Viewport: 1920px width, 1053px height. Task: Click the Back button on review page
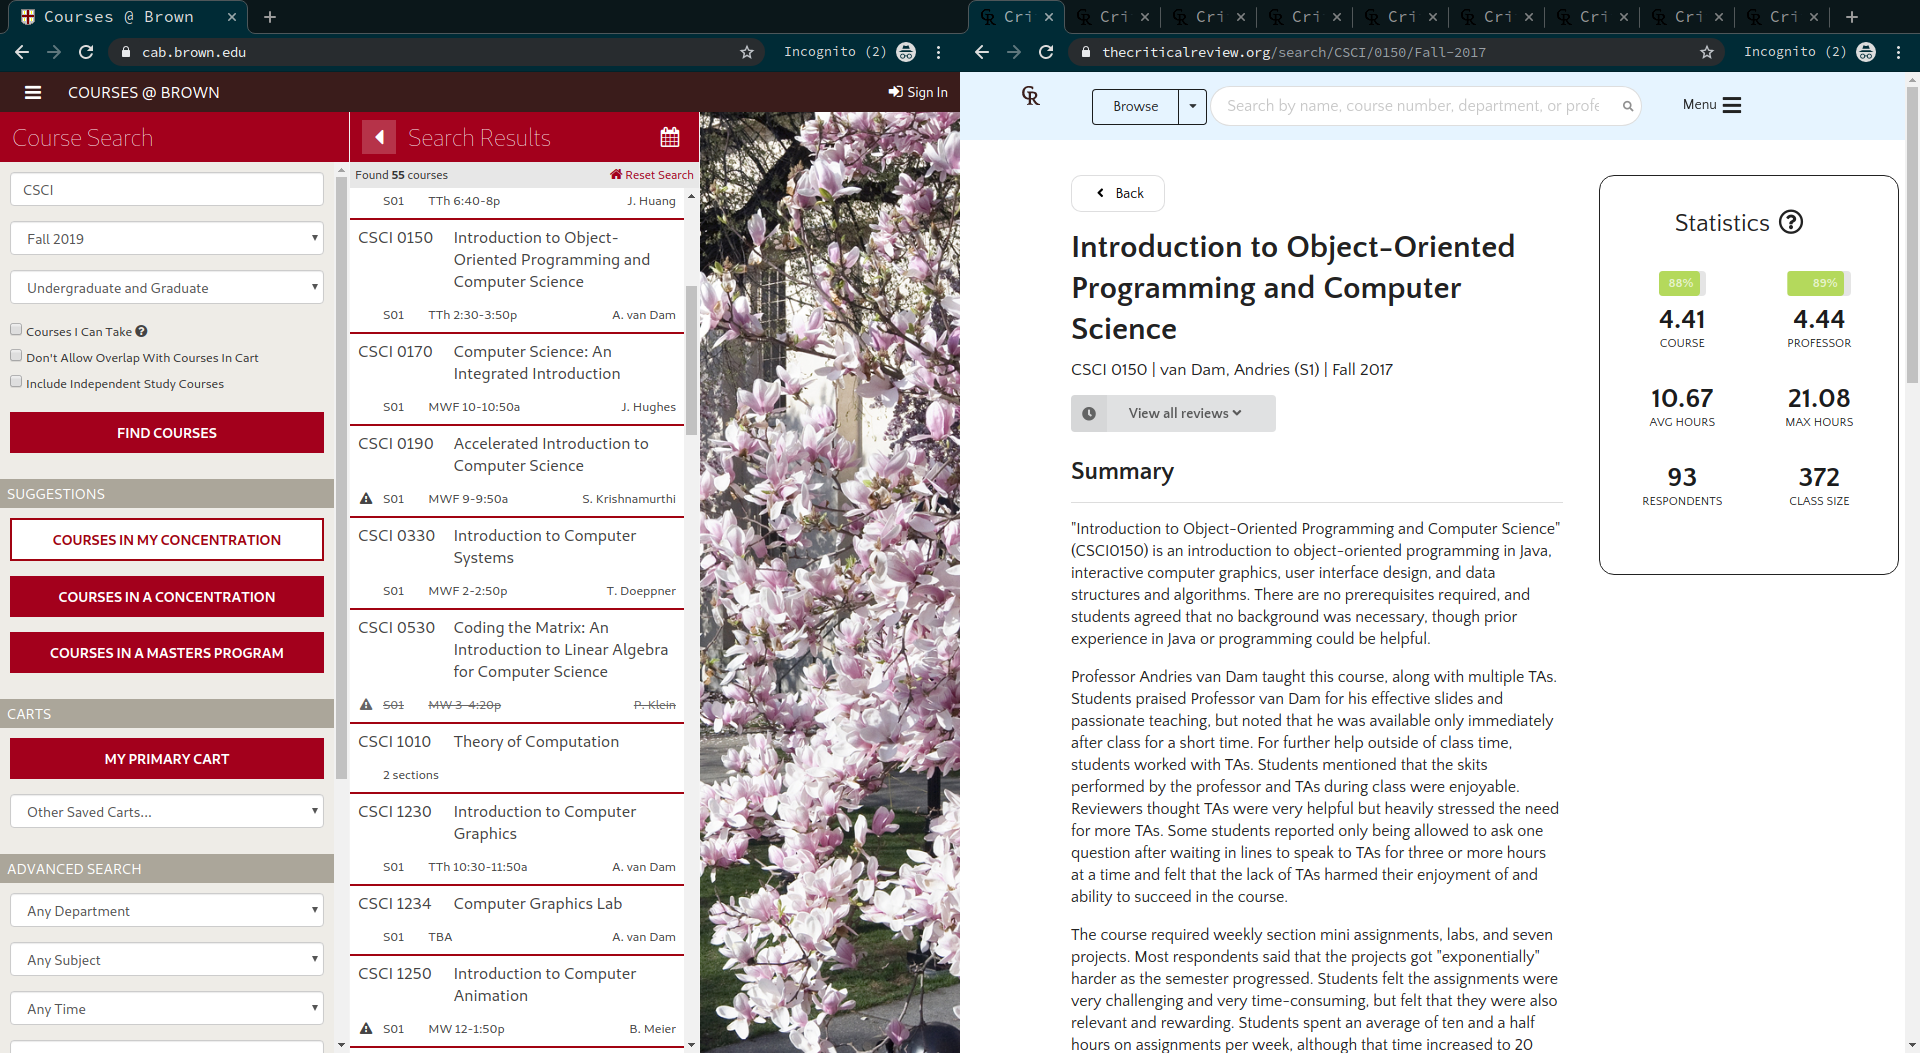tap(1118, 193)
